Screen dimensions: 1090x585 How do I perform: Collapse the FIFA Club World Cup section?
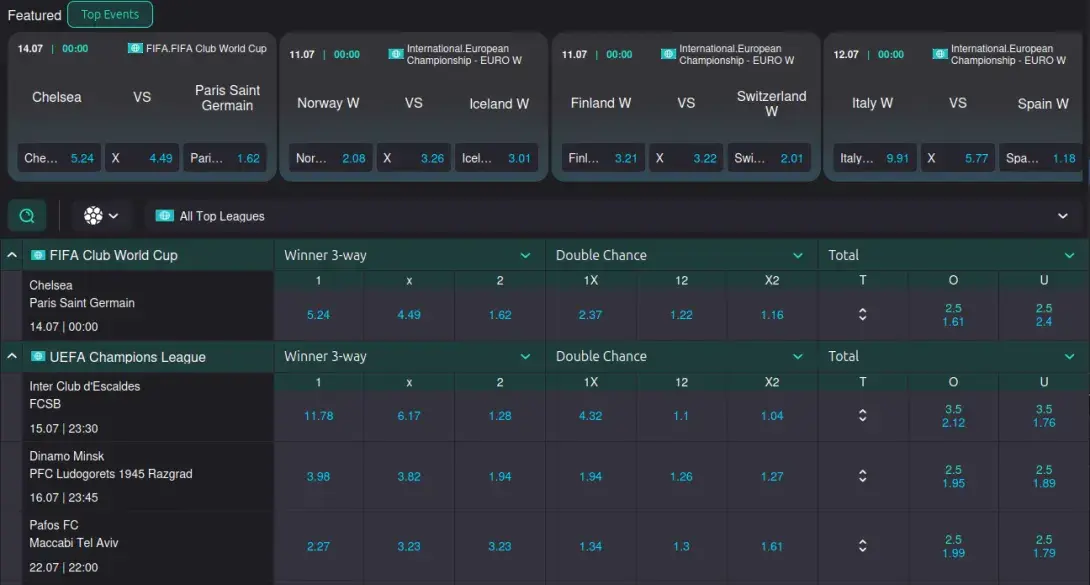tap(12, 255)
